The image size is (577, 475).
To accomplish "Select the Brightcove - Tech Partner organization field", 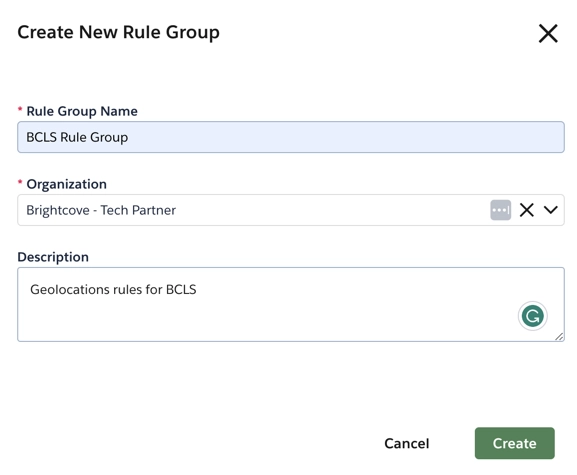I will point(291,210).
